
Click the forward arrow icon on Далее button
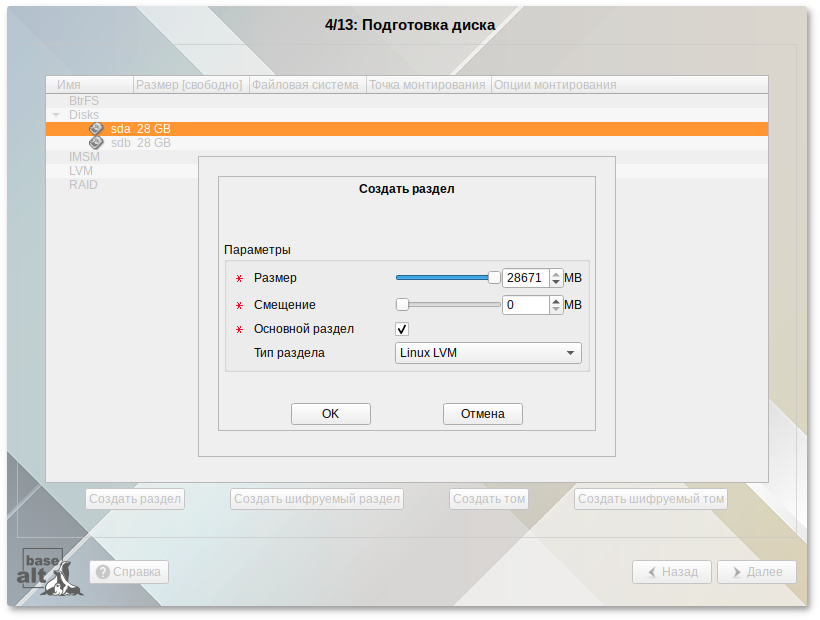pyautogui.click(x=737, y=572)
